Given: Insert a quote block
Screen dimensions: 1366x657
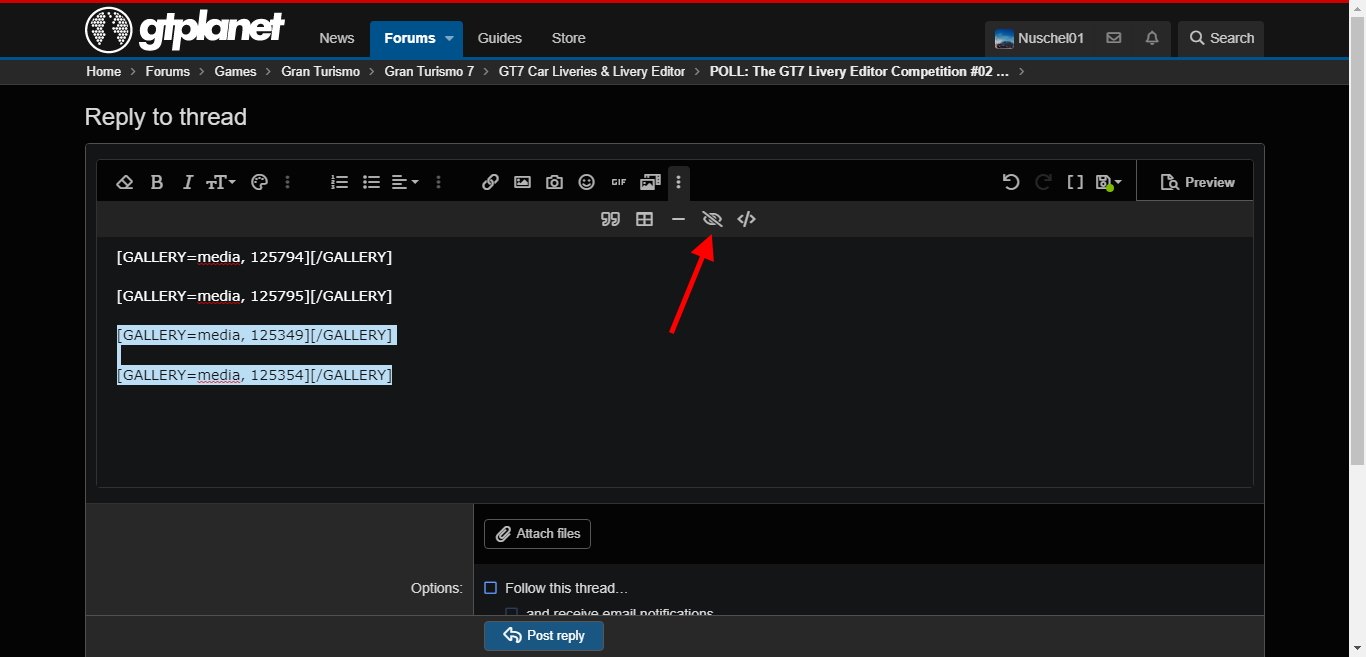Looking at the screenshot, I should [x=610, y=219].
